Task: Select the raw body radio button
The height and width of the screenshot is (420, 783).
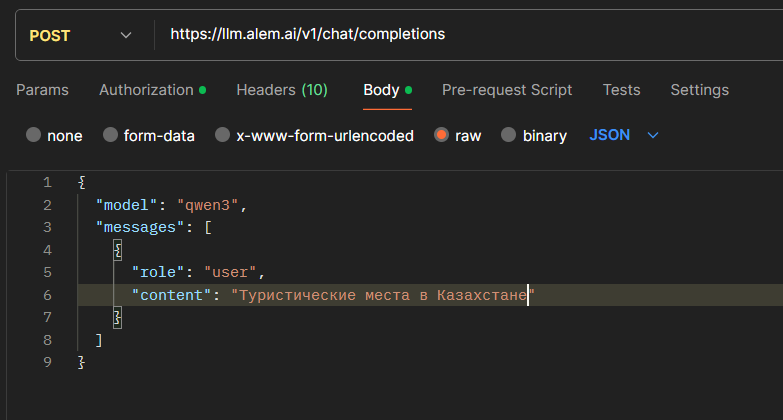Action: 441,135
